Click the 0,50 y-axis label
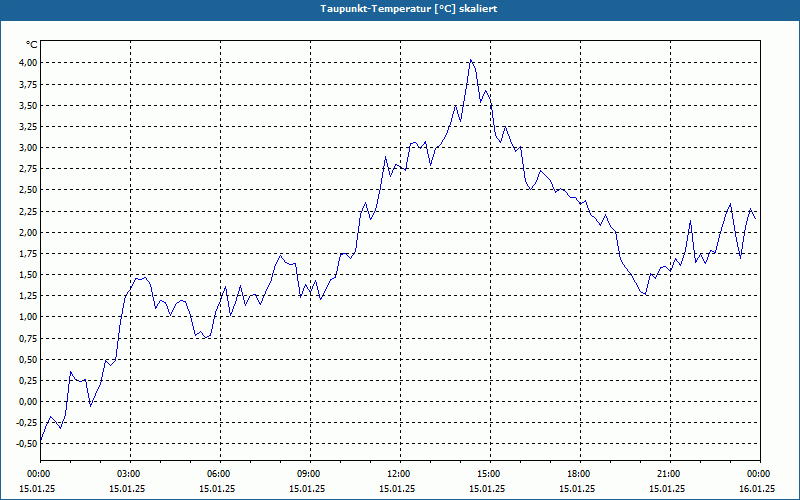800x500 pixels. [29, 360]
